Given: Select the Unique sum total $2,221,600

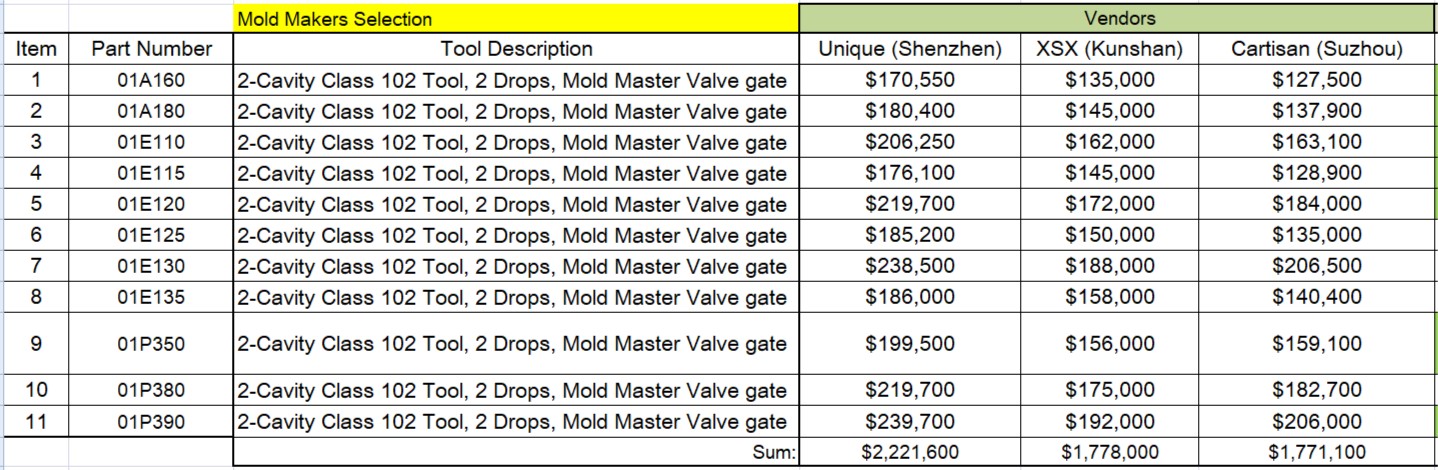Looking at the screenshot, I should (910, 453).
